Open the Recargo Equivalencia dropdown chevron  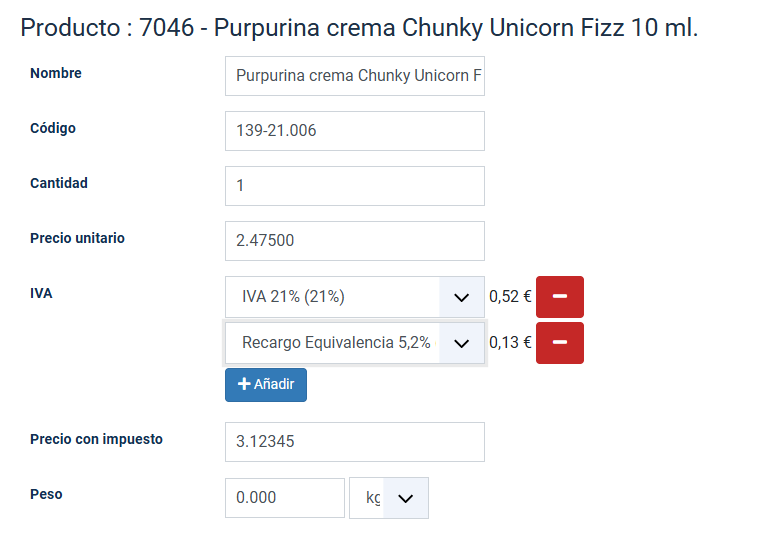coord(462,343)
